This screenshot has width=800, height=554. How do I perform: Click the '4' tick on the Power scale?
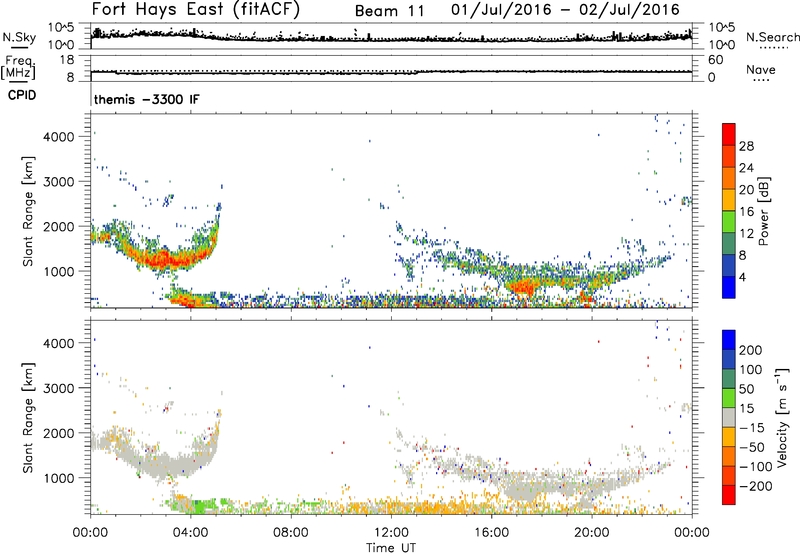[x=743, y=277]
